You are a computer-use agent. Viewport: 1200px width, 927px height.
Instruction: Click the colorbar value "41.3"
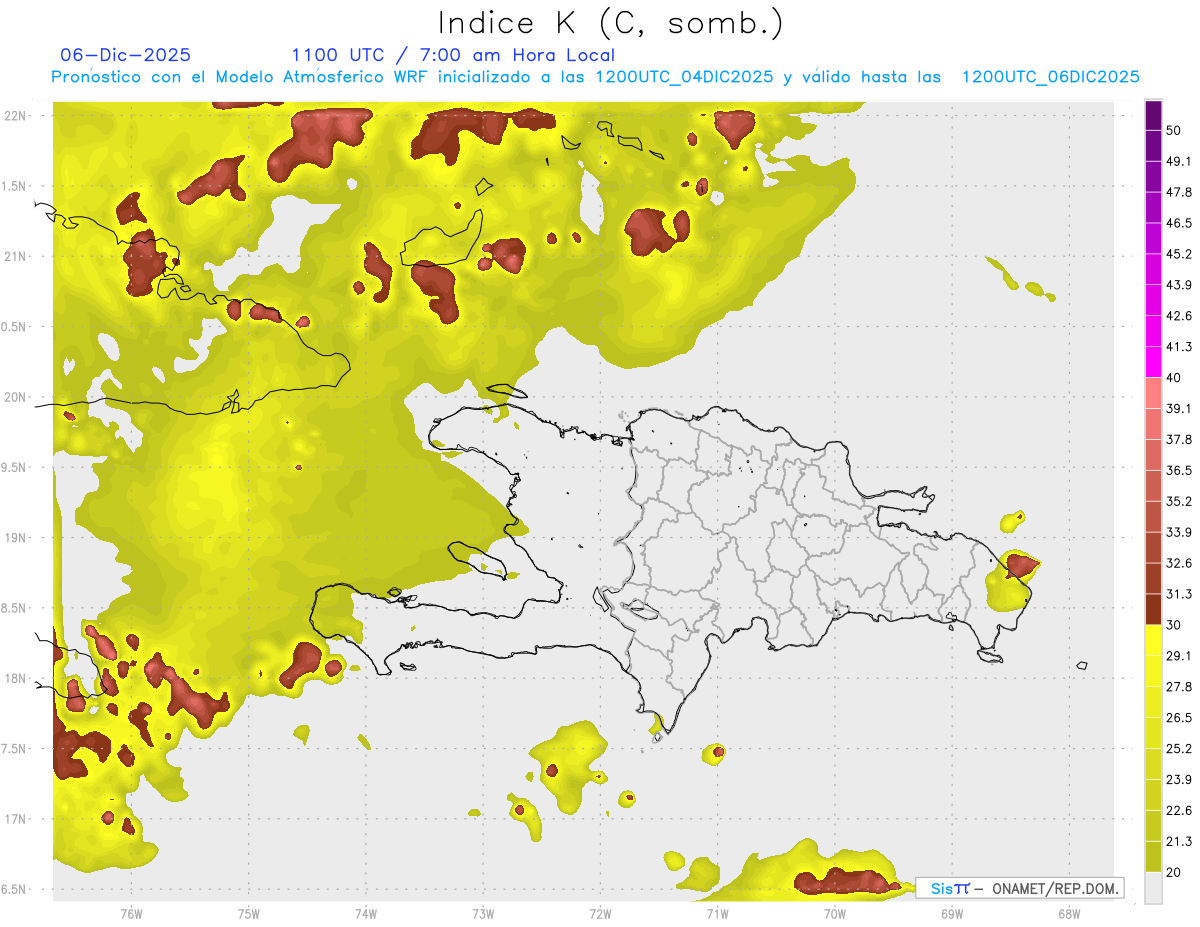coord(1179,347)
